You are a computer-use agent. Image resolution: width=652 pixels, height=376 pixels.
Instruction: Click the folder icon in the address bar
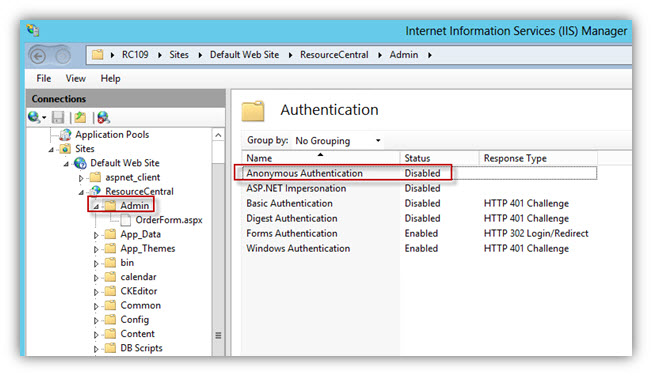point(98,54)
